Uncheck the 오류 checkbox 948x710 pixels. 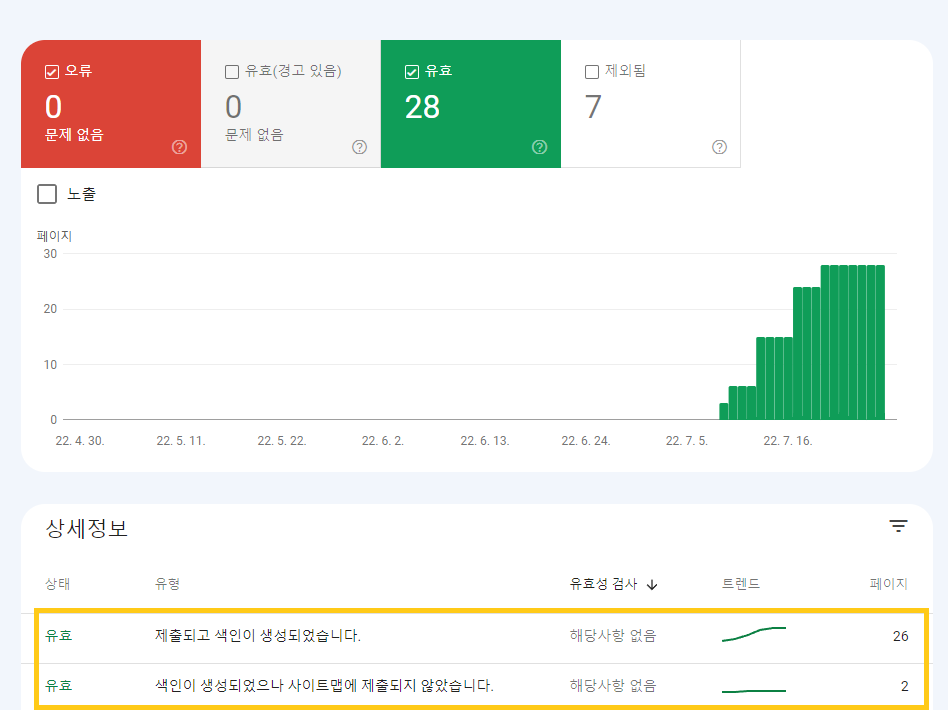(52, 72)
